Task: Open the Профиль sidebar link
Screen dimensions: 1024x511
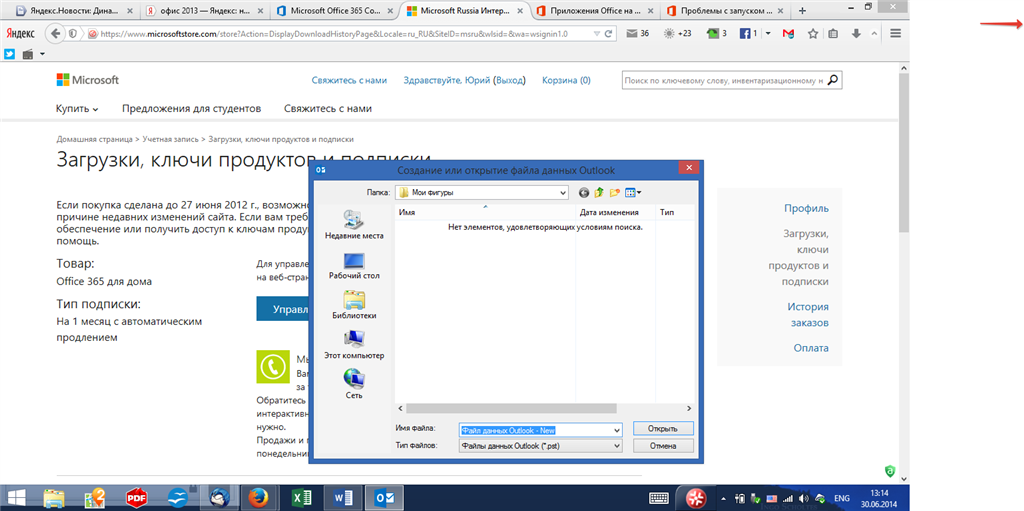Action: [807, 208]
